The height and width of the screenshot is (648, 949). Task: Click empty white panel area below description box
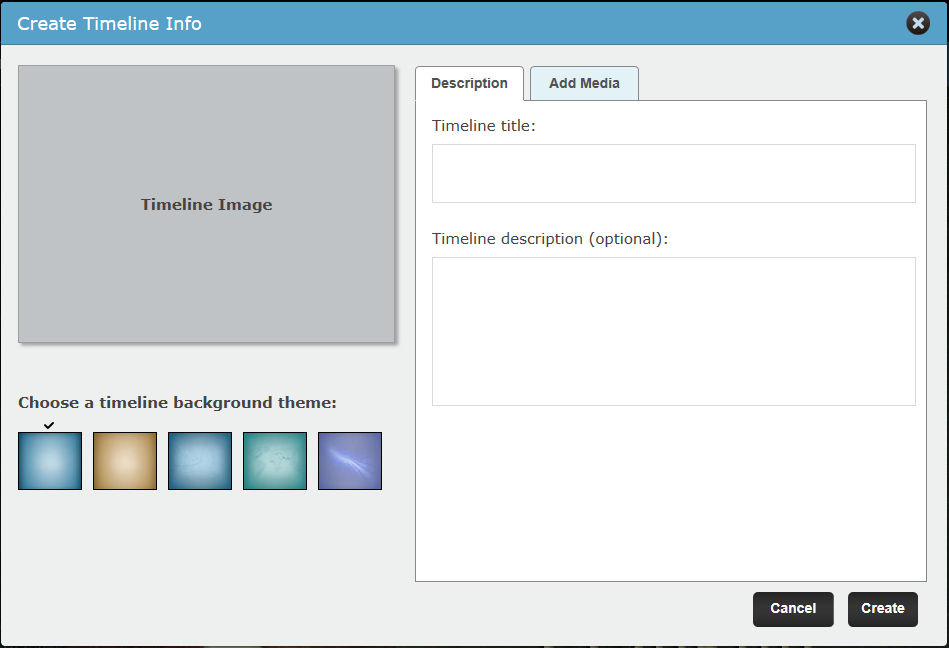671,493
